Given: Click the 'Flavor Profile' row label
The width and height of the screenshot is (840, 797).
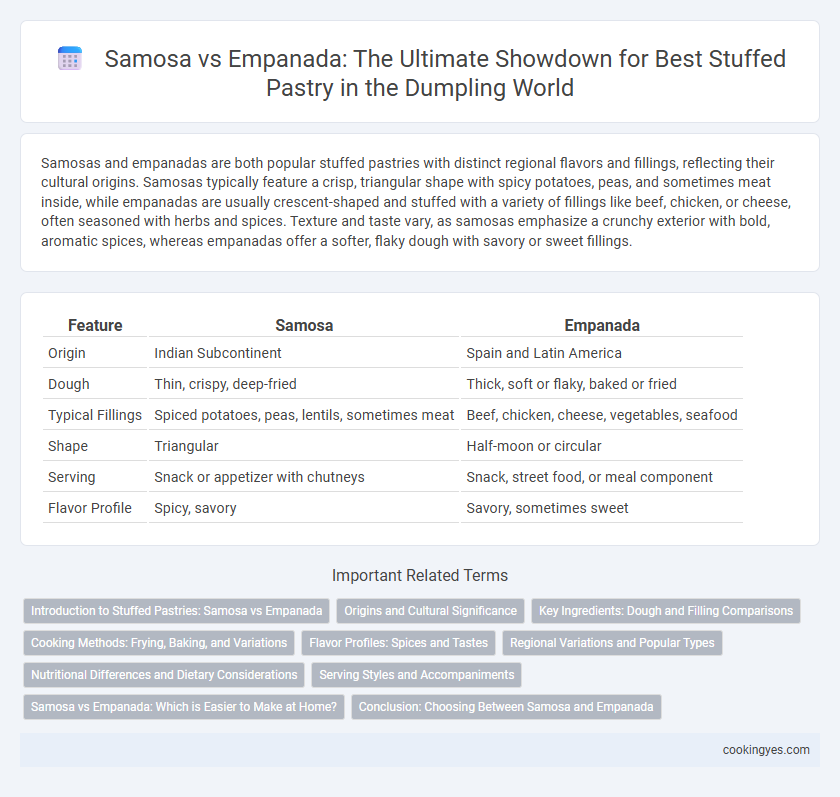Looking at the screenshot, I should click(89, 508).
